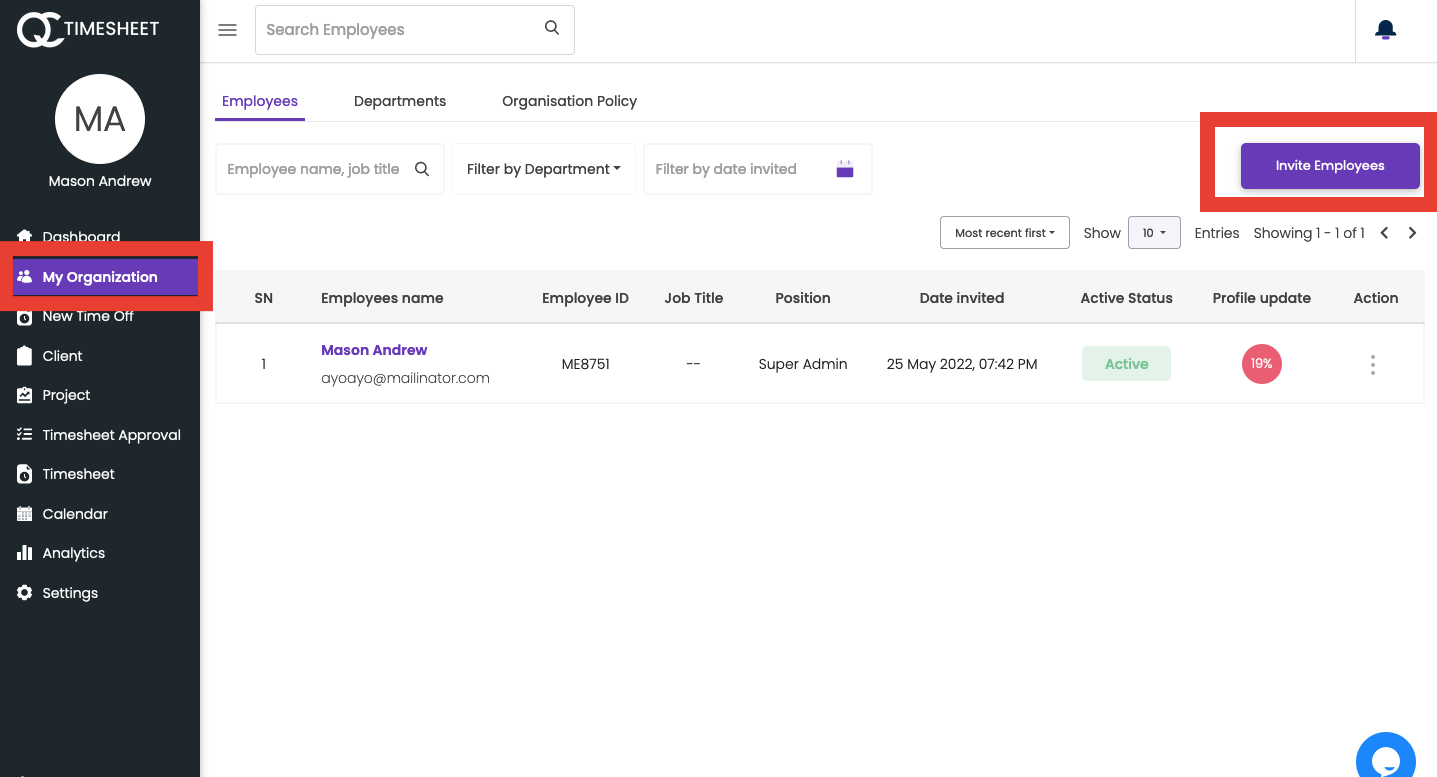The height and width of the screenshot is (777, 1437).
Task: Select the Calendar sidebar icon
Action: (x=74, y=513)
